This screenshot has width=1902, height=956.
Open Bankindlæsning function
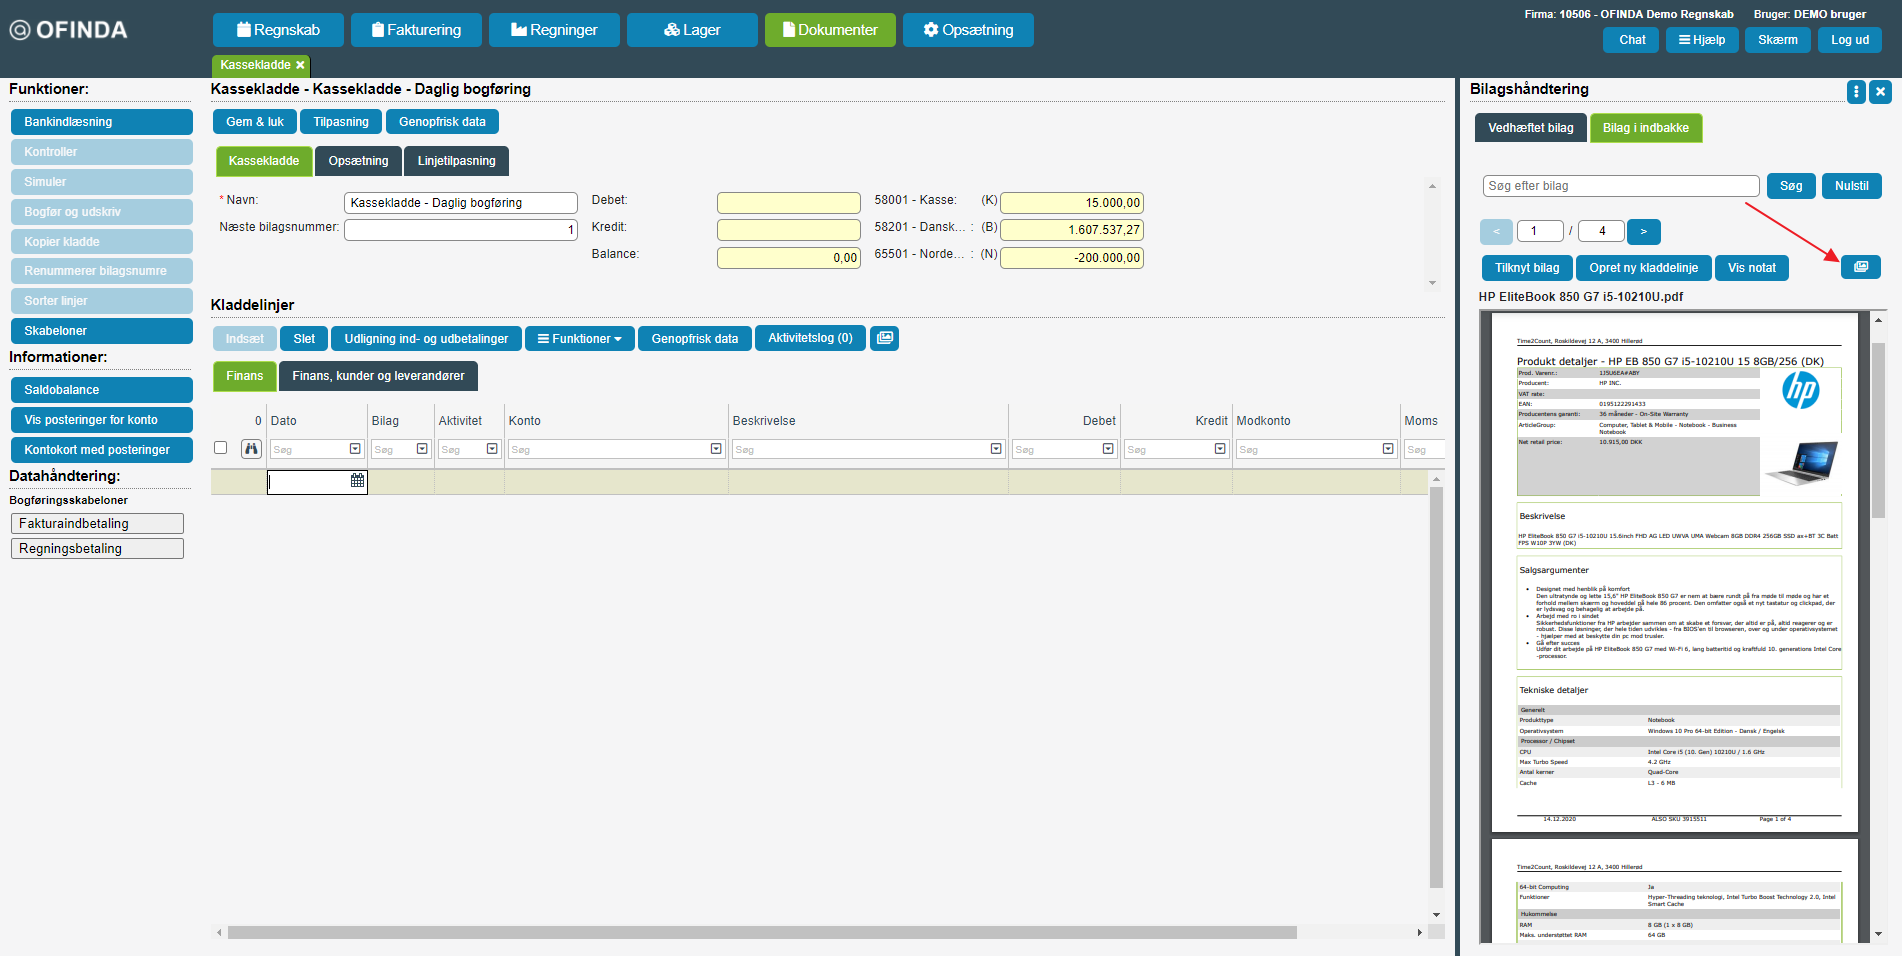(102, 122)
